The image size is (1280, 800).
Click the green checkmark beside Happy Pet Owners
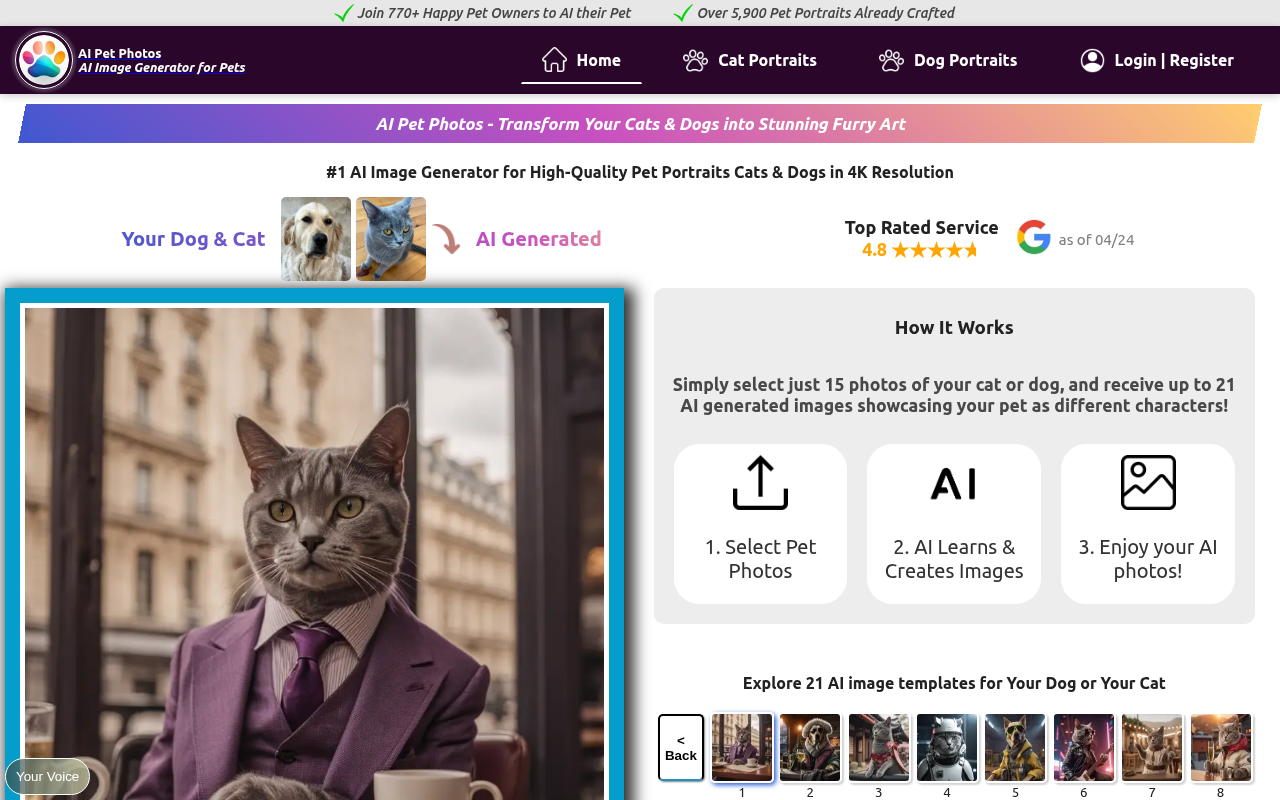coord(343,12)
